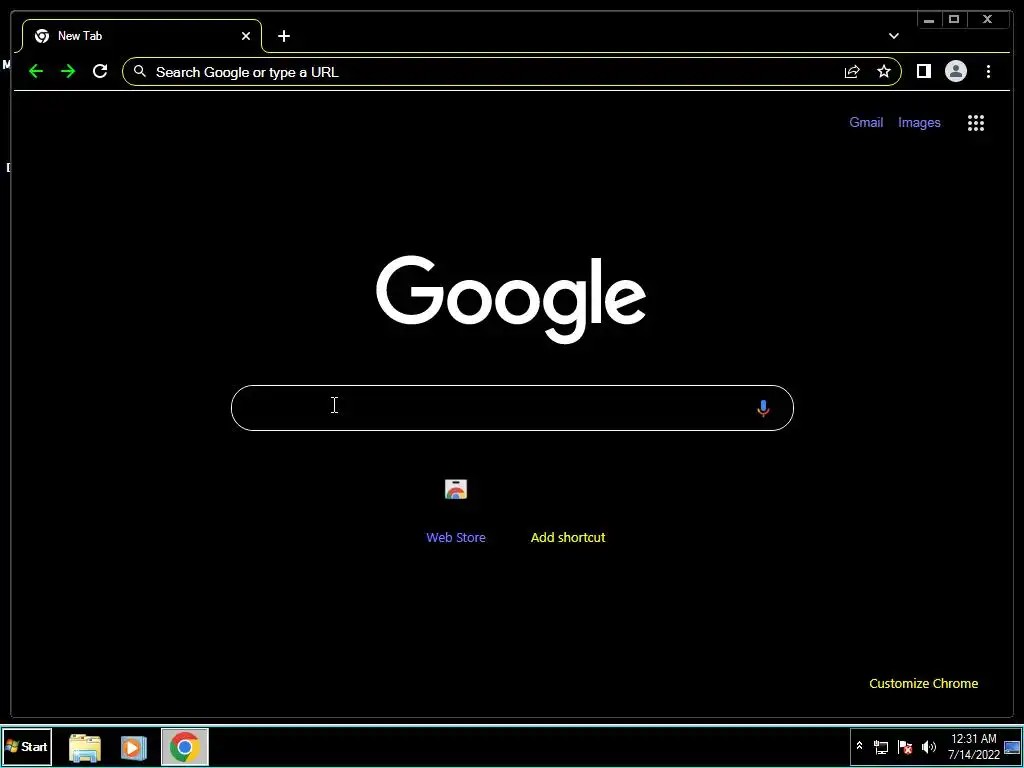1024x768 pixels.
Task: Click the show desktop tray icon
Action: [x=1012, y=747]
